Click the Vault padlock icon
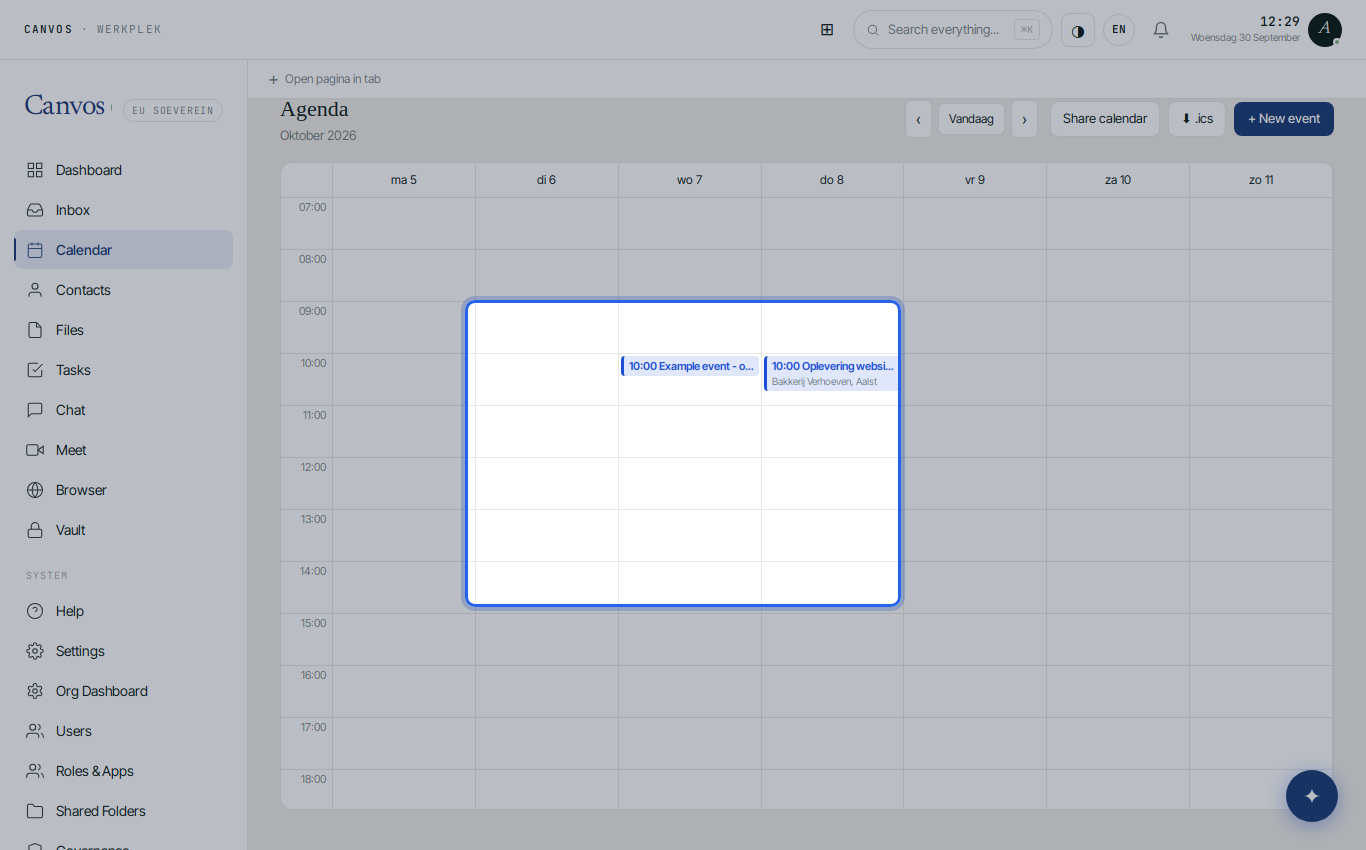 35,530
